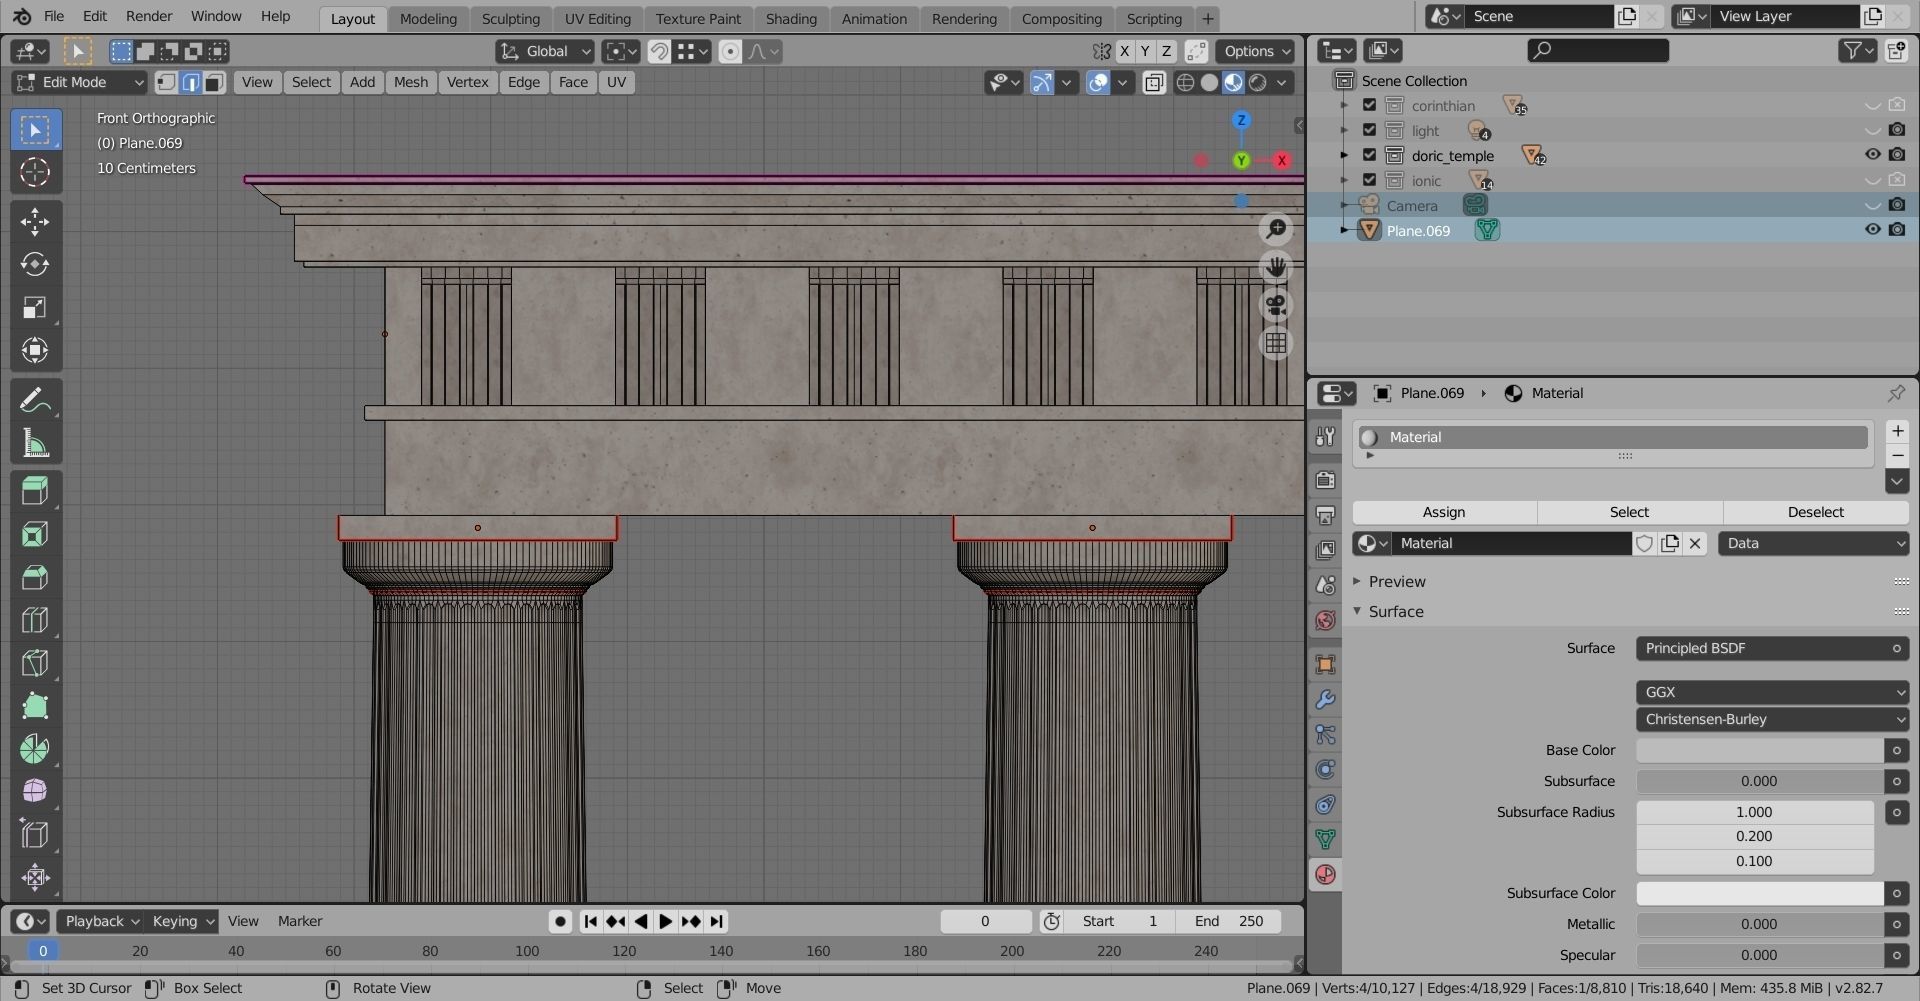Viewport: 1920px width, 1001px height.
Task: Play the animation forward
Action: click(665, 922)
